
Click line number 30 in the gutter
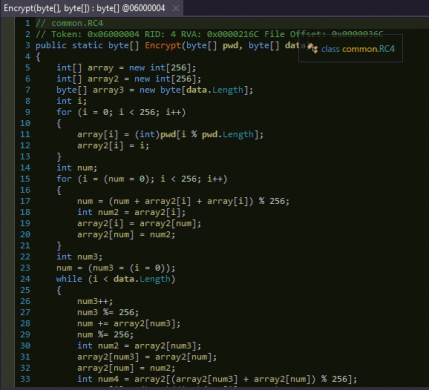25,346
